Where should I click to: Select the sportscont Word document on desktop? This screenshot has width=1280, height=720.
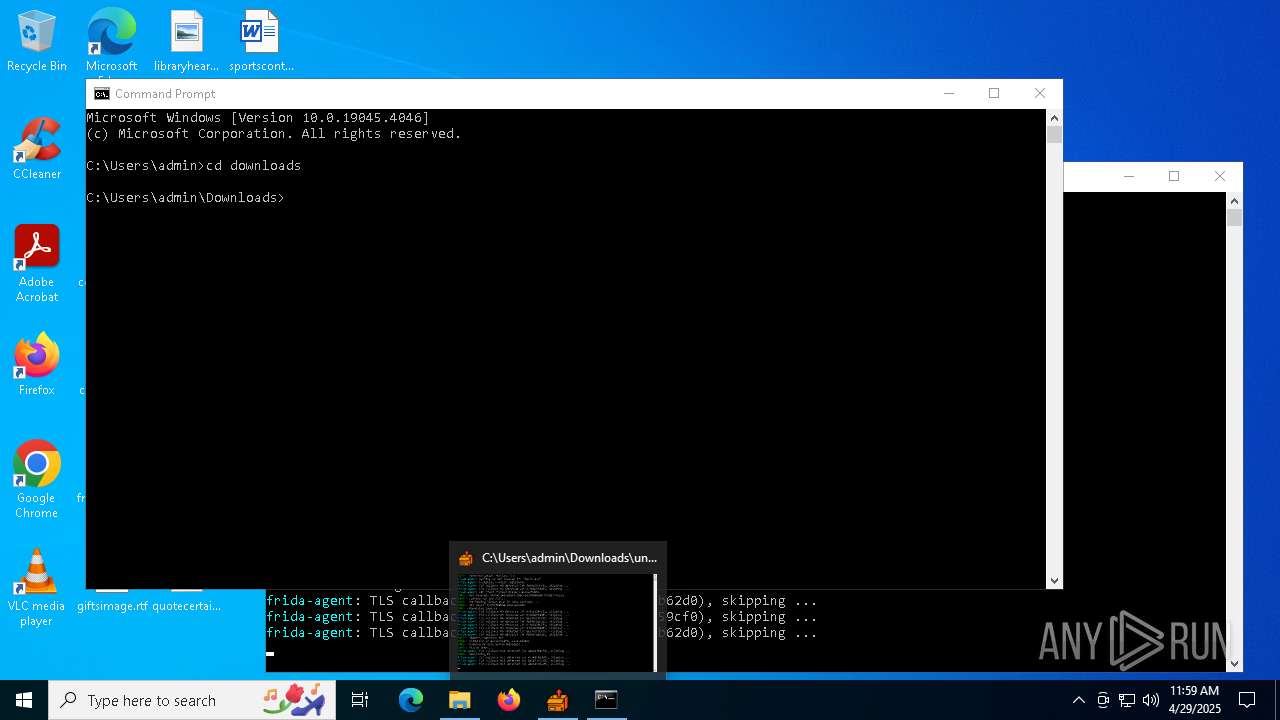tap(260, 42)
